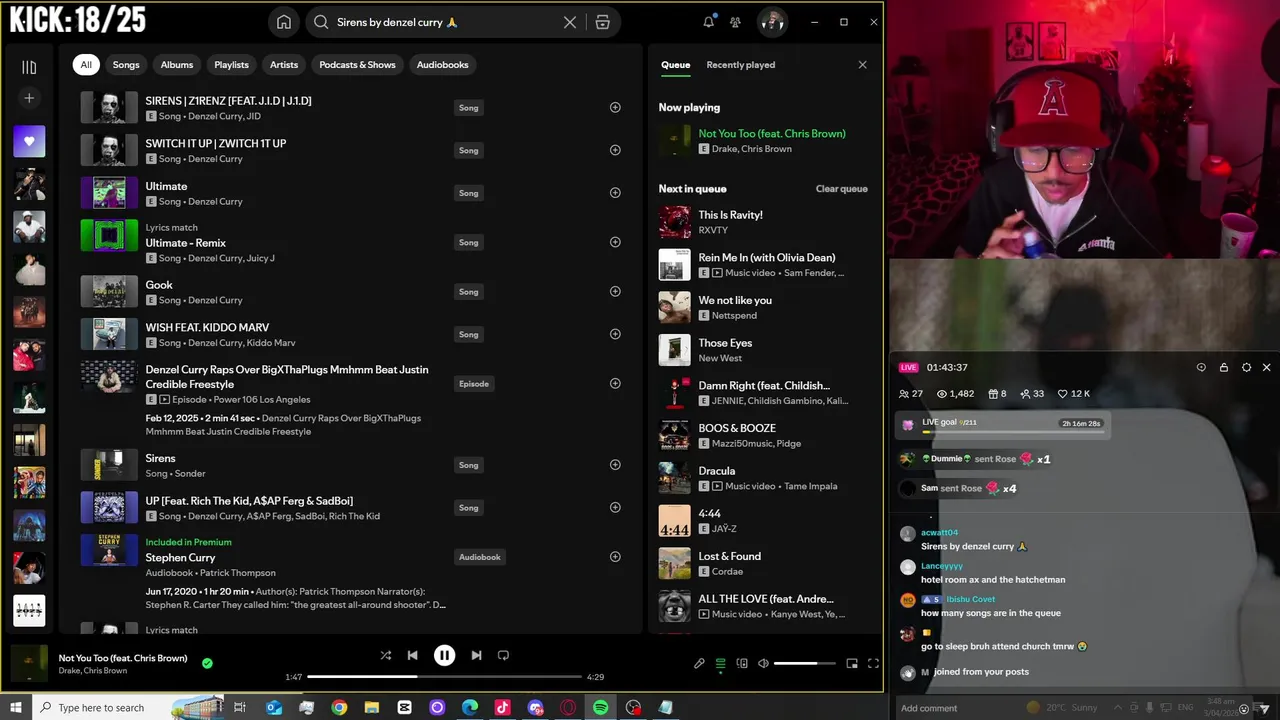This screenshot has width=1280, height=720.
Task: Close the Queue panel
Action: 862,65
